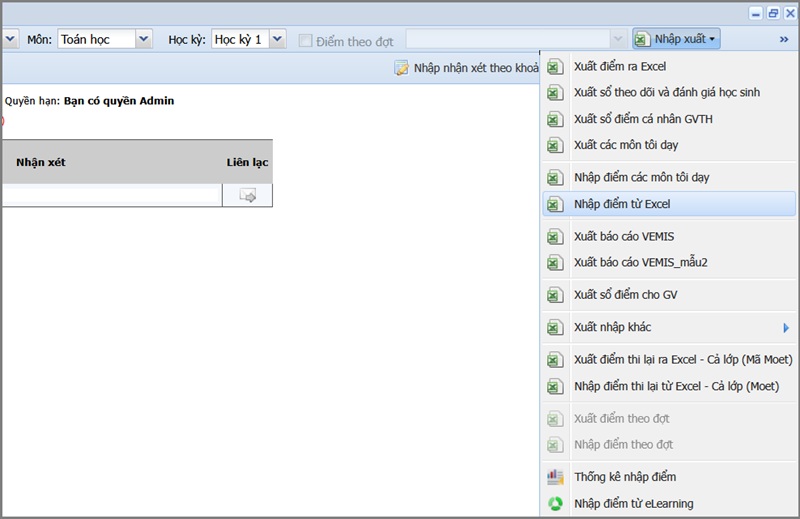Viewport: 800px width, 519px height.
Task: Click the minimize window button
Action: pyautogui.click(x=756, y=13)
